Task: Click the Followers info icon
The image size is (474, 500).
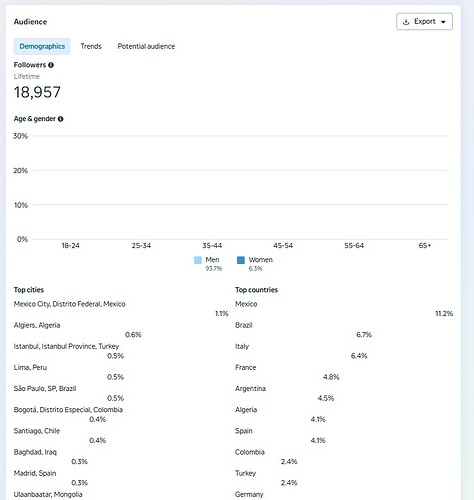Action: [x=51, y=65]
